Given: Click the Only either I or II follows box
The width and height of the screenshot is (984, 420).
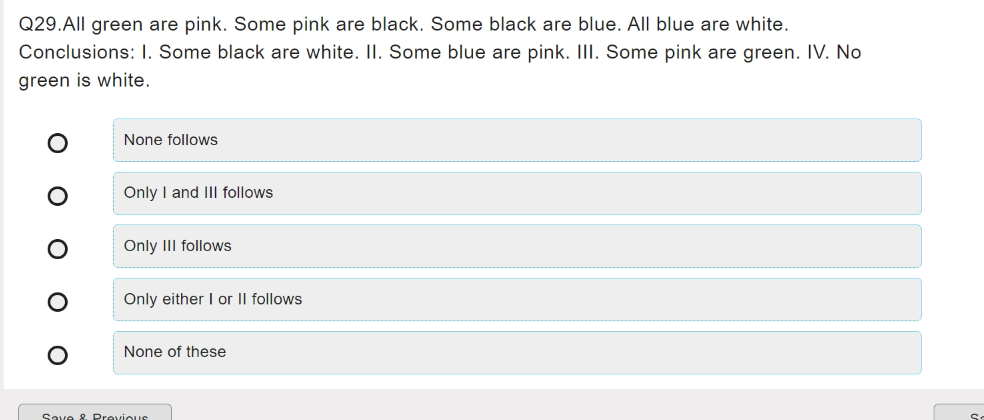Looking at the screenshot, I should click(517, 299).
